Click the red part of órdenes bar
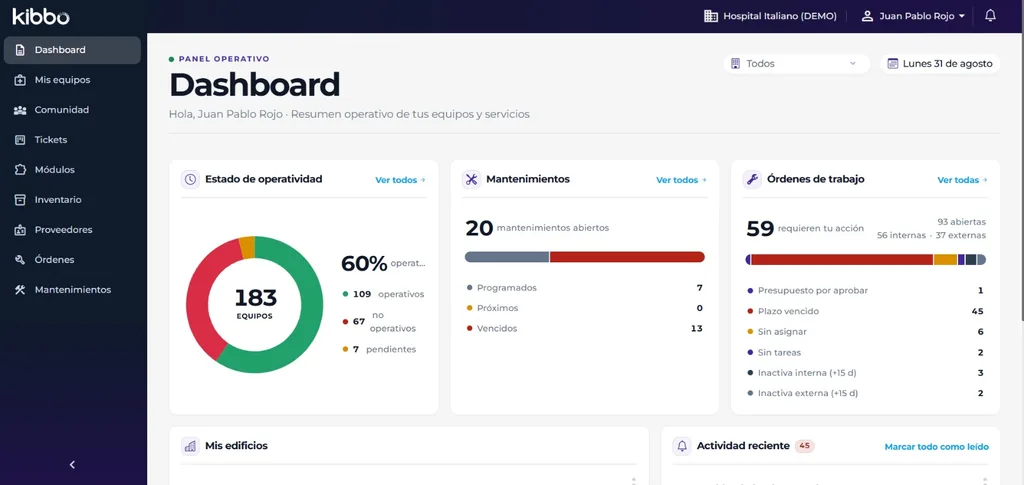Image resolution: width=1024 pixels, height=485 pixels. pyautogui.click(x=842, y=260)
